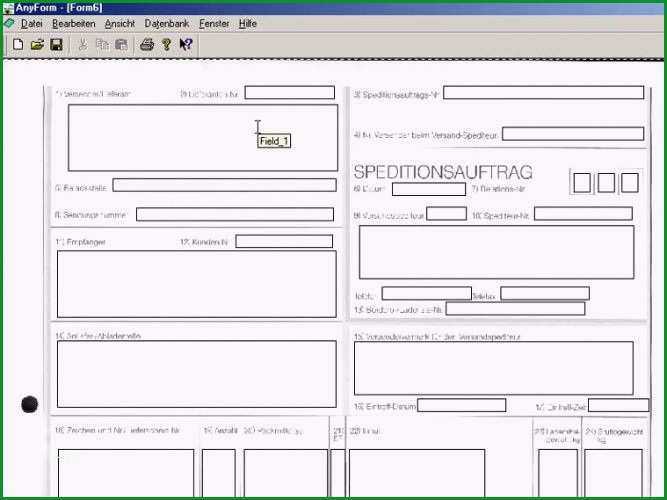This screenshot has width=667, height=500.
Task: Click the Inhalt box in bottom row
Action: [x=417, y=472]
